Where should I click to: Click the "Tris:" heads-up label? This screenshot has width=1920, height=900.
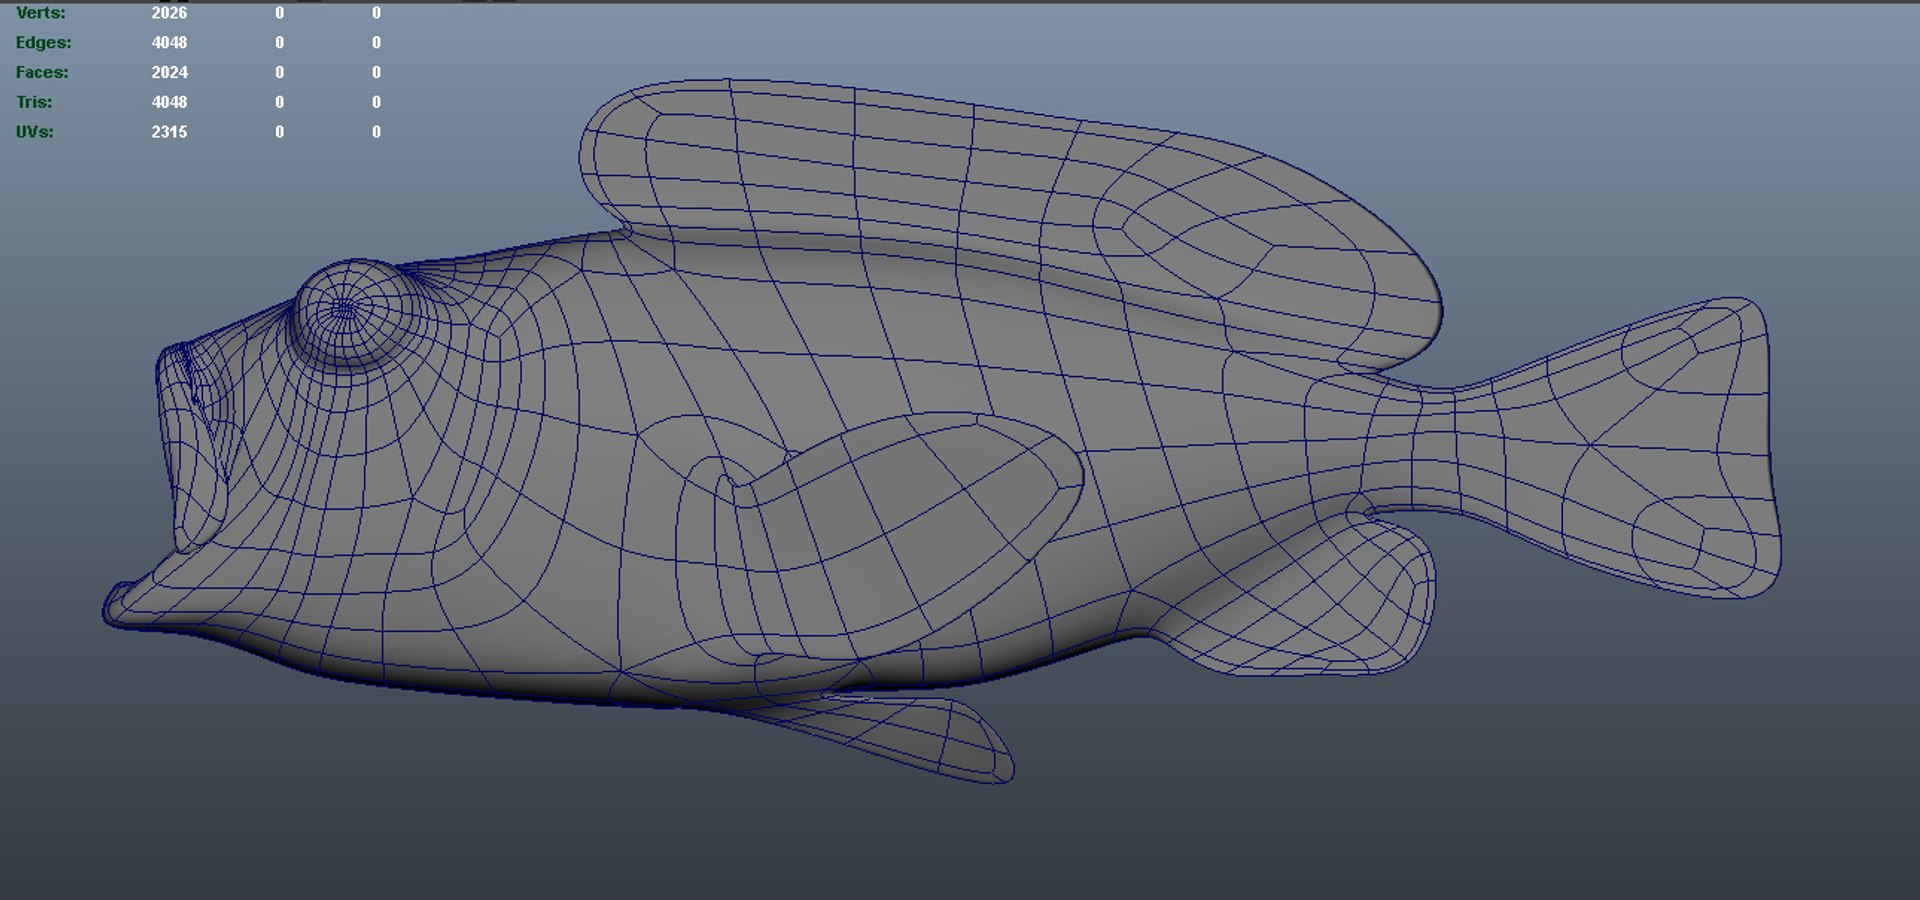click(x=34, y=102)
